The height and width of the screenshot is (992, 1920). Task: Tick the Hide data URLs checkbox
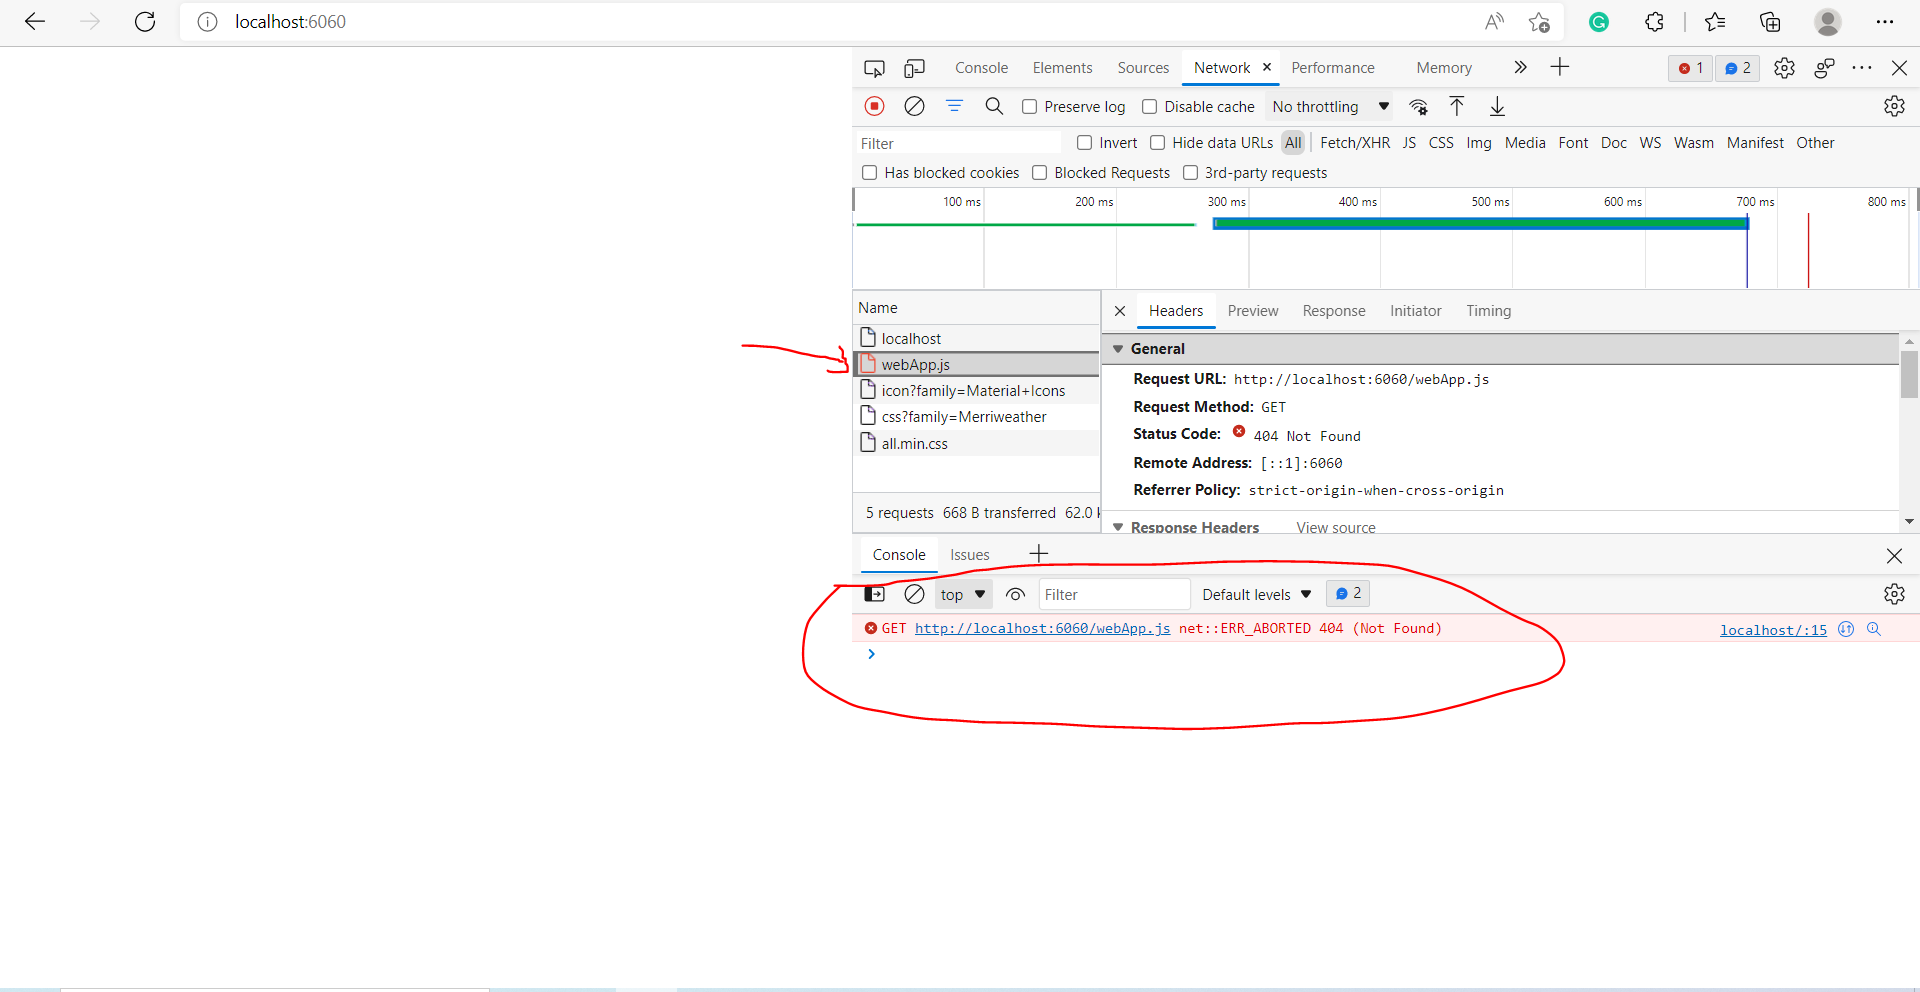[1157, 143]
